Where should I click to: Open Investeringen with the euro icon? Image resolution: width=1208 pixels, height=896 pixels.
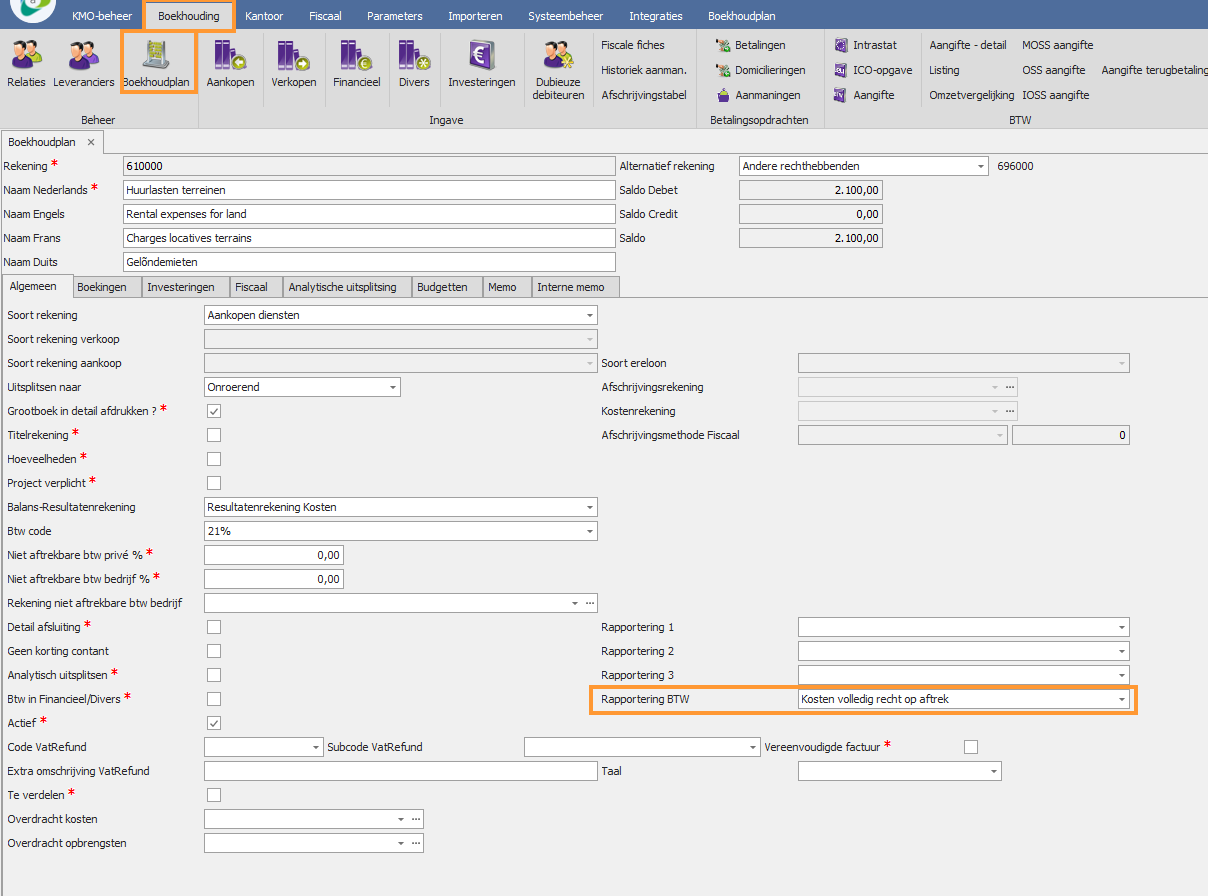481,63
